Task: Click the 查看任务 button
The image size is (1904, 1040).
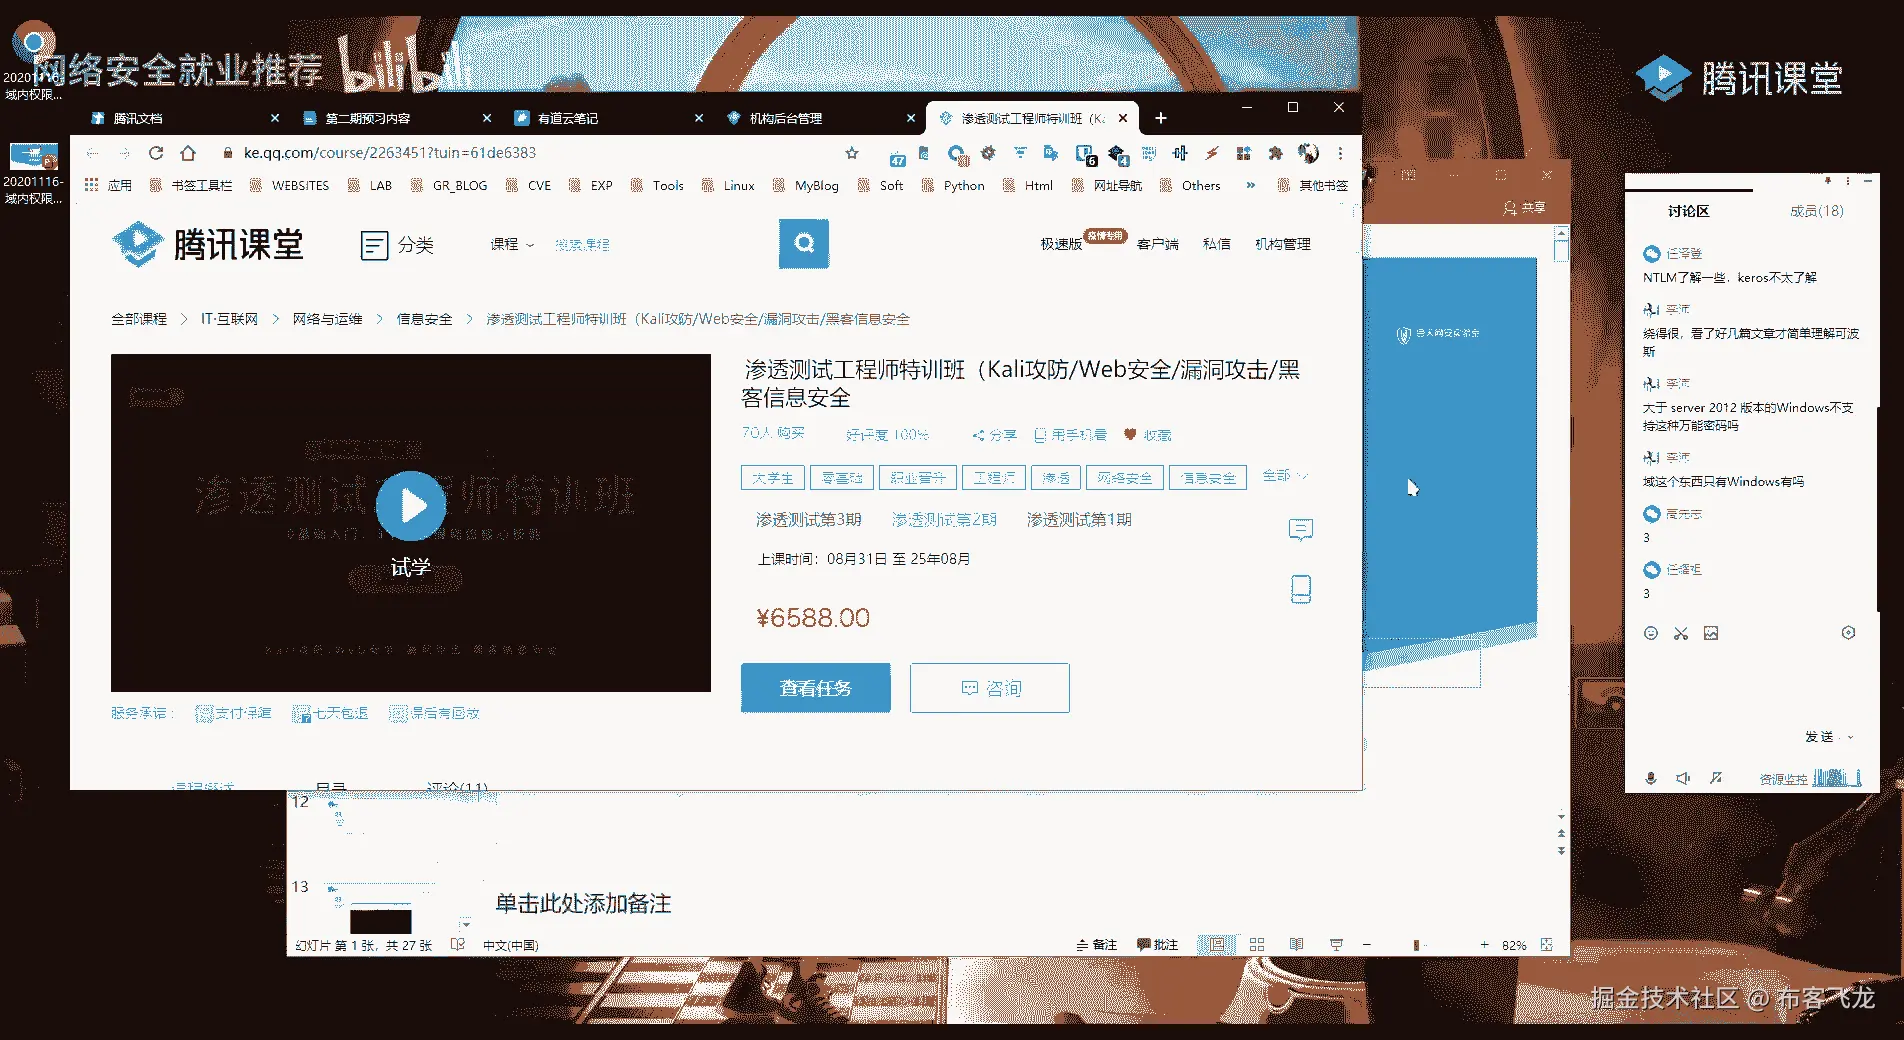Action: click(815, 688)
